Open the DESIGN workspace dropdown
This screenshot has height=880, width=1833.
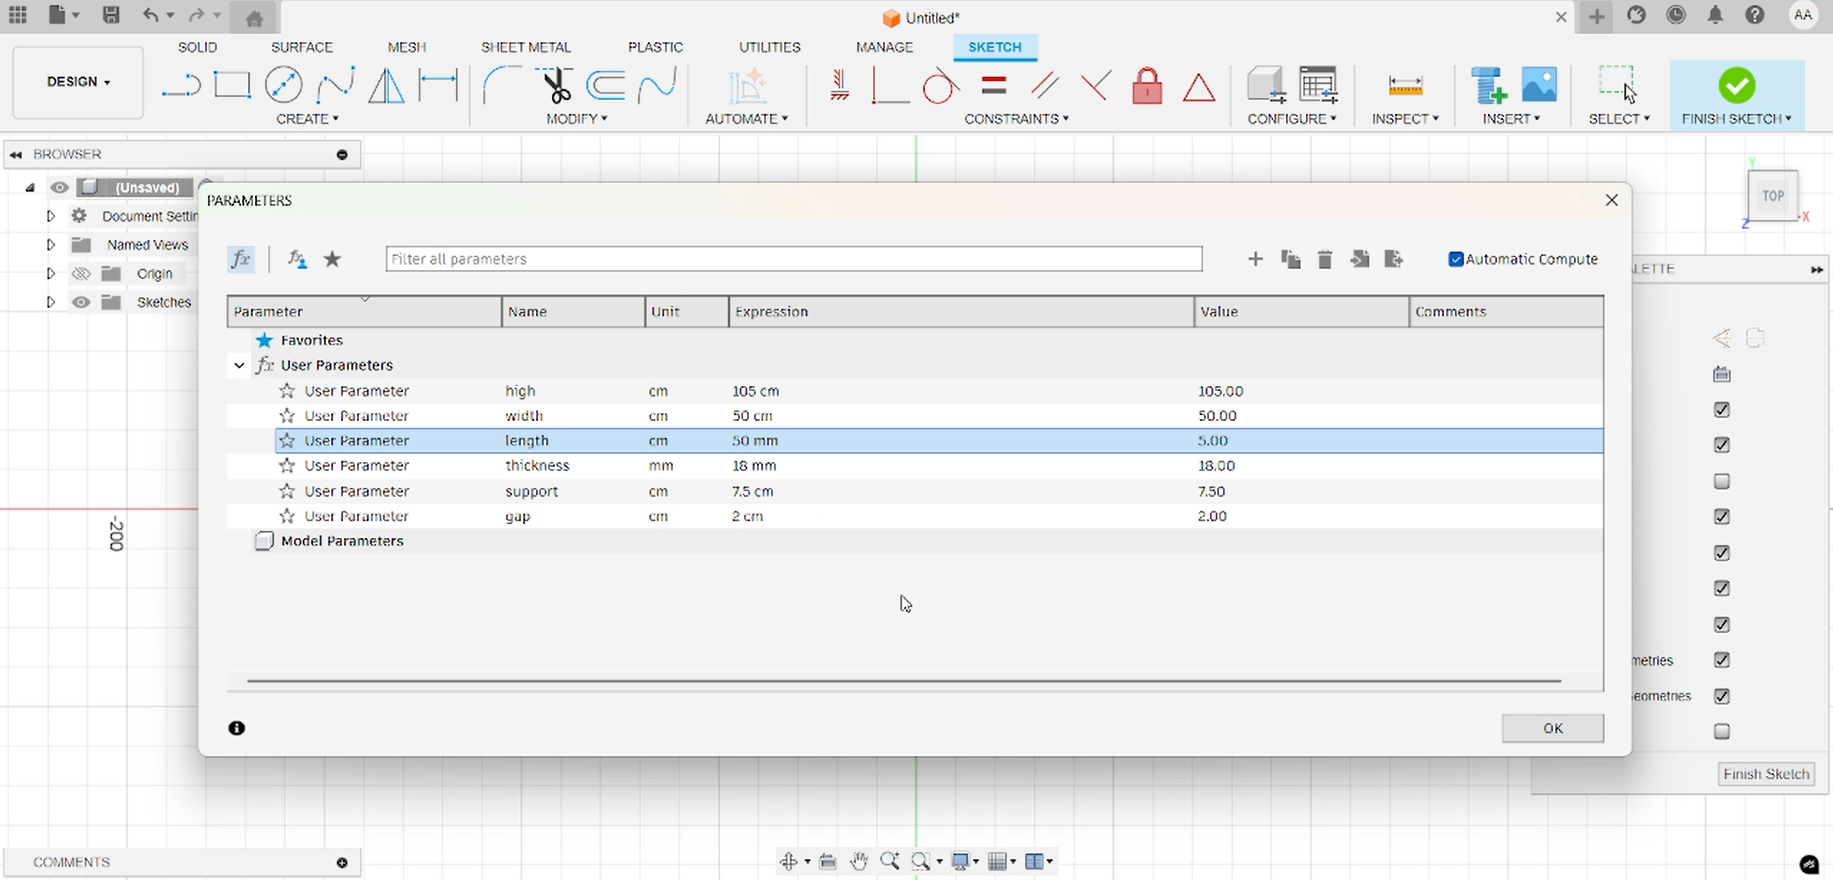[x=78, y=82]
